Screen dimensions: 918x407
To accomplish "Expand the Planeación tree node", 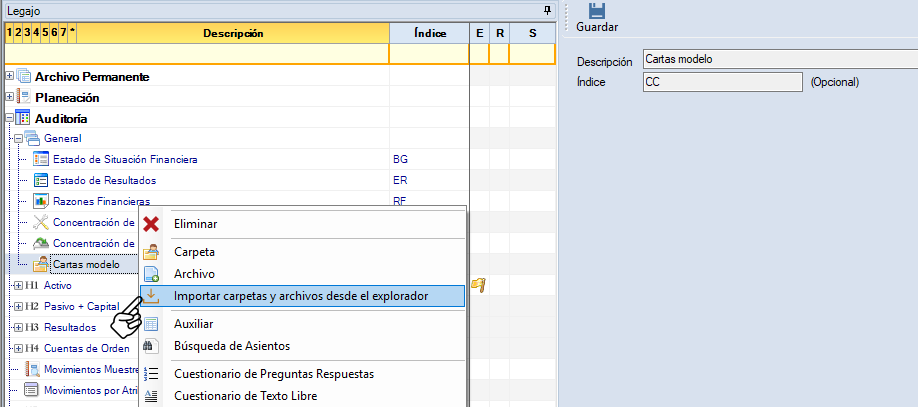I will (x=10, y=97).
